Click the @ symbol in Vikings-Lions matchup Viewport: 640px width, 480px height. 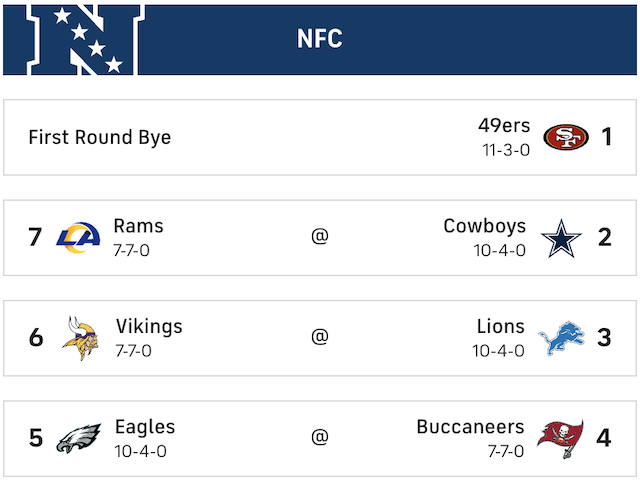(x=320, y=337)
